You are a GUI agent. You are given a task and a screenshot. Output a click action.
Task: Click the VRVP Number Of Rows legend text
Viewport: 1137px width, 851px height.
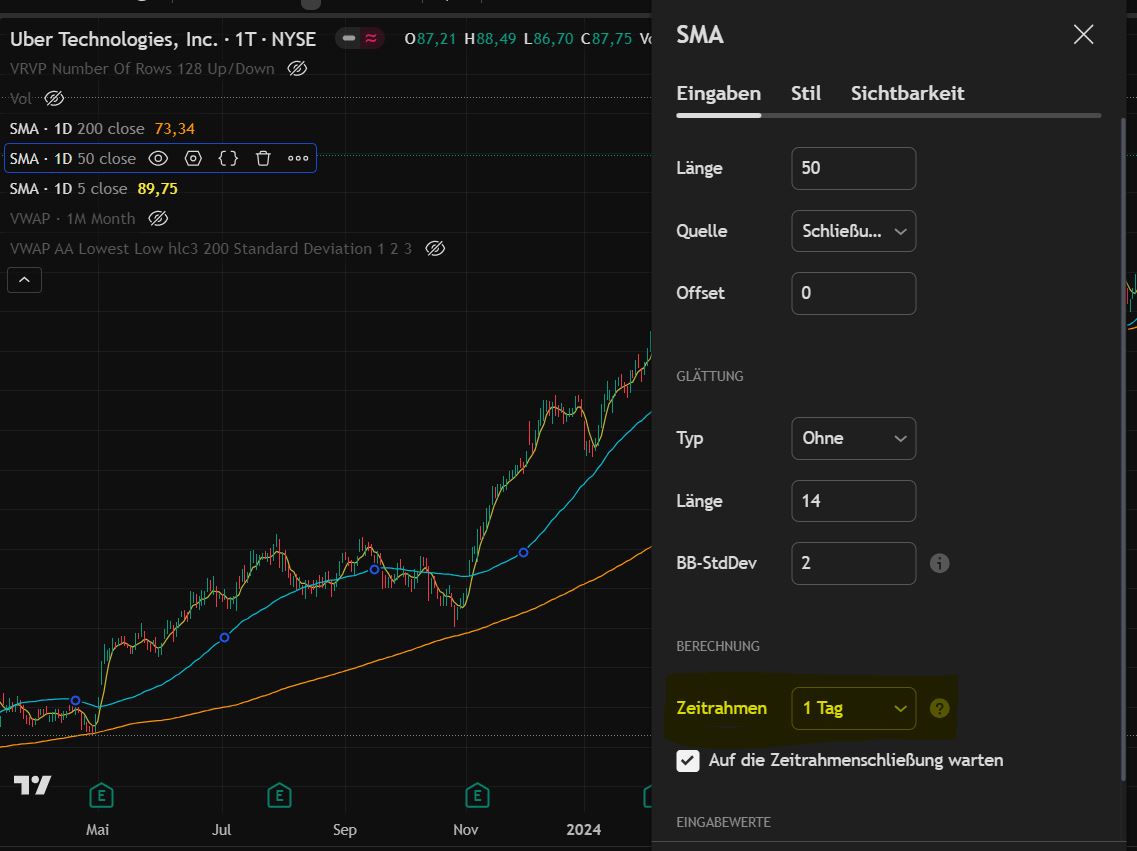pos(142,68)
